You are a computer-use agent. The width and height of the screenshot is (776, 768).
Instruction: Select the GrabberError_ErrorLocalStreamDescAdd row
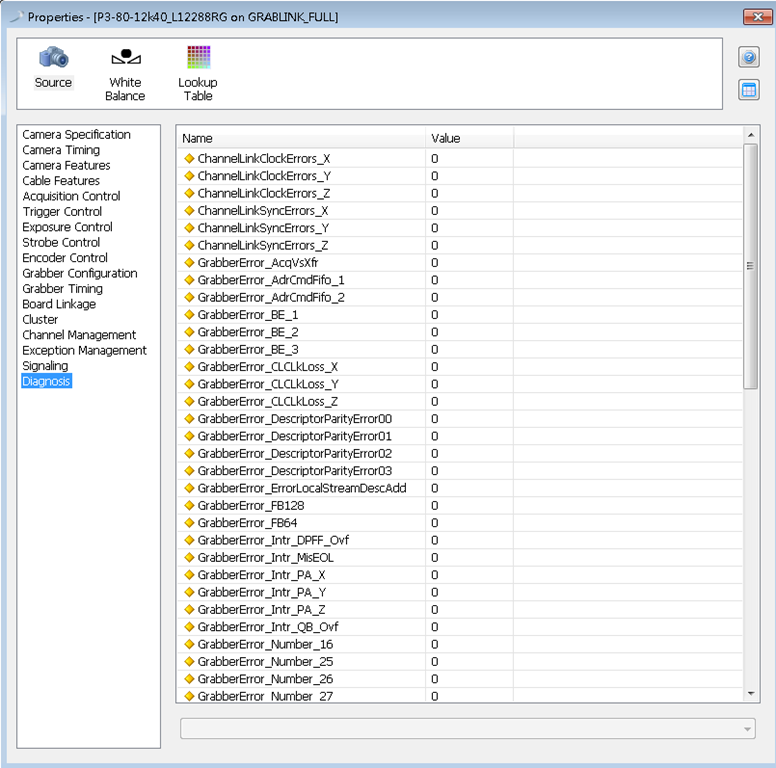coord(460,488)
